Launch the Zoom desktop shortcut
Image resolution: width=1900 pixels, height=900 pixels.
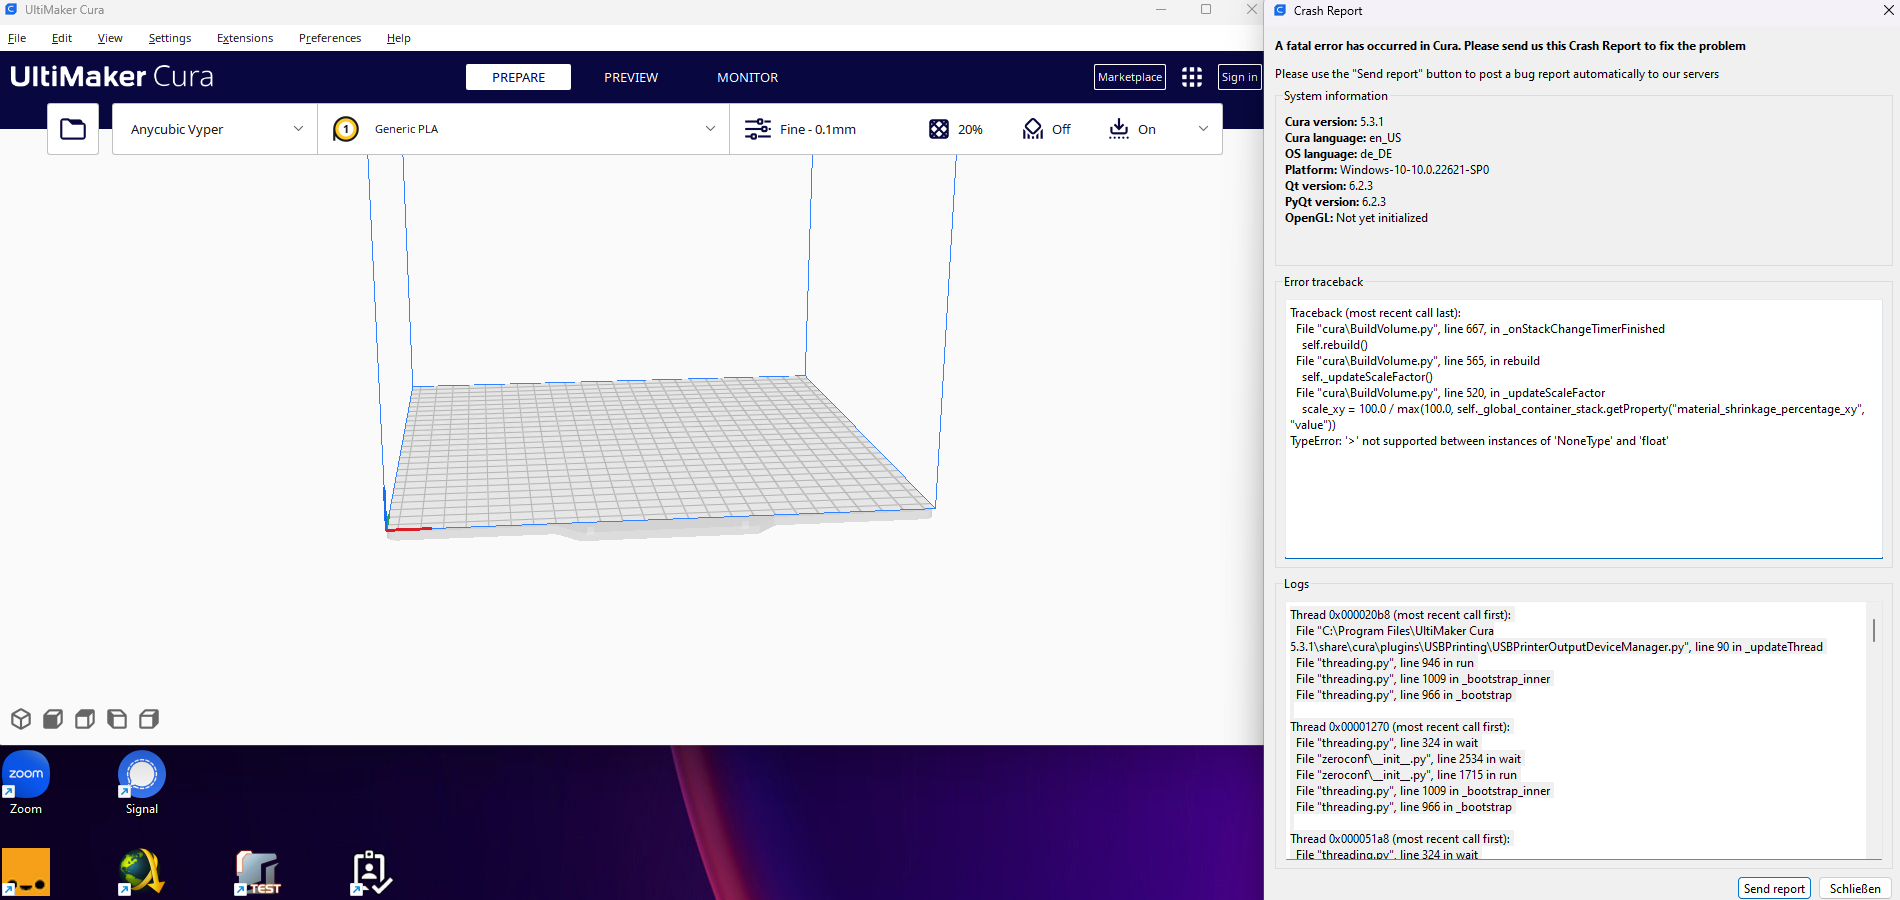click(25, 775)
